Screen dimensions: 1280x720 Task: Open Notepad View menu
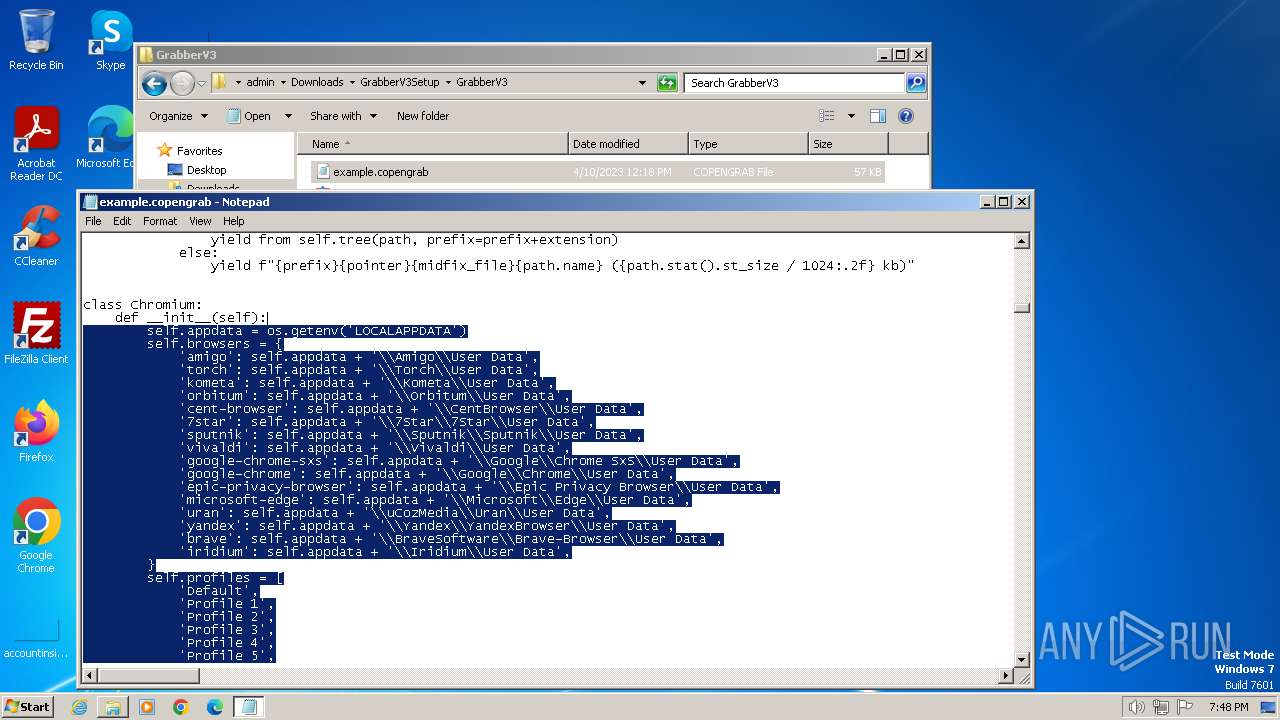(200, 221)
